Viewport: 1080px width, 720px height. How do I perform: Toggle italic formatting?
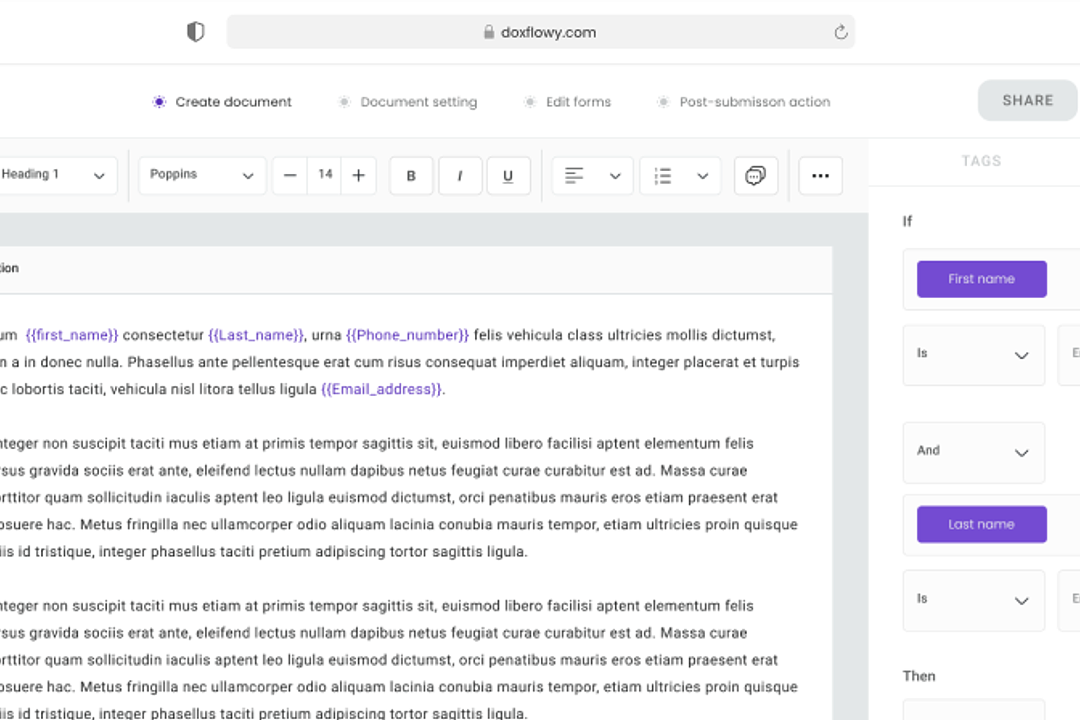460,176
